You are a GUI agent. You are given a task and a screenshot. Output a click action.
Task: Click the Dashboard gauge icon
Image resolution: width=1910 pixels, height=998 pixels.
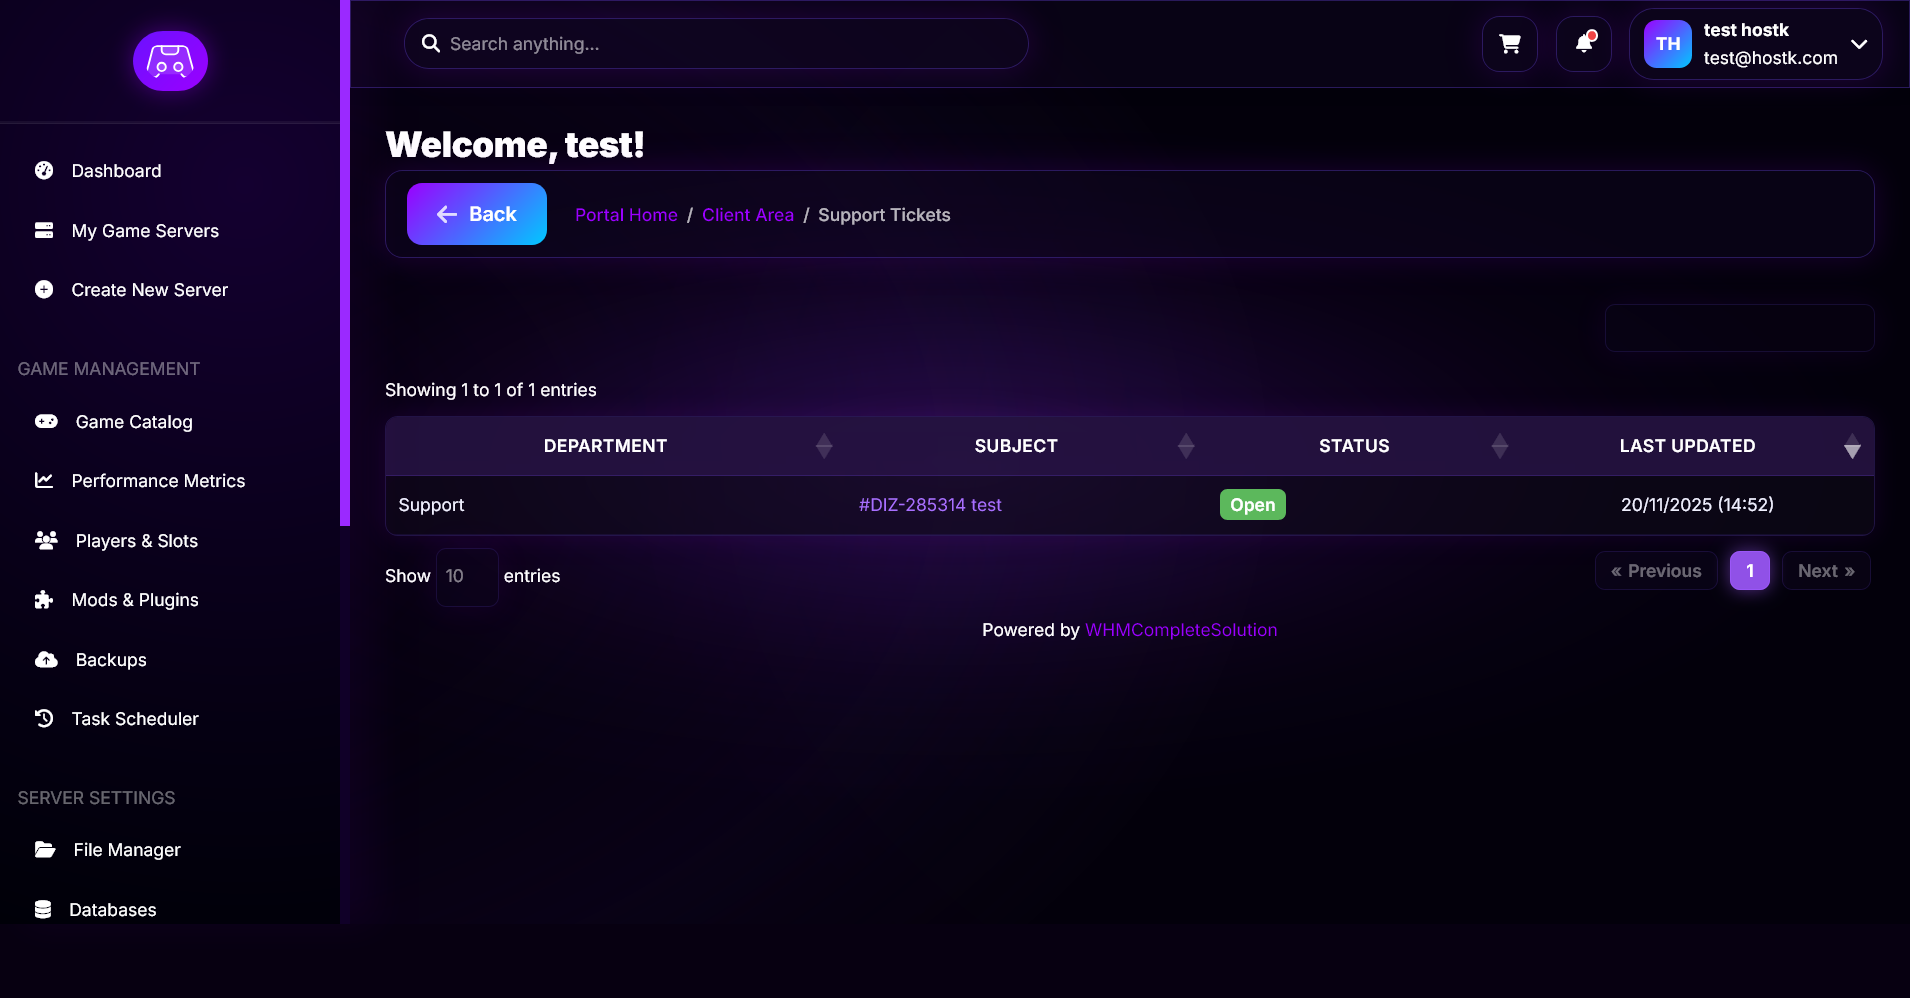pyautogui.click(x=44, y=171)
